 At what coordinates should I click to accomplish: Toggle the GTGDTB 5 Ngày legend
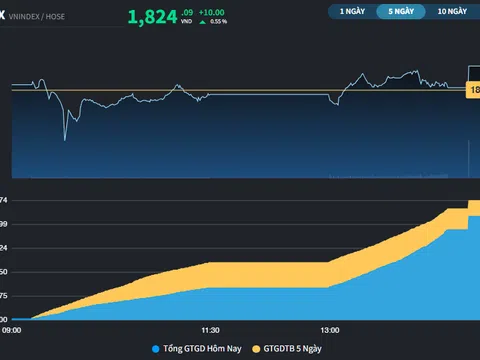point(287,349)
